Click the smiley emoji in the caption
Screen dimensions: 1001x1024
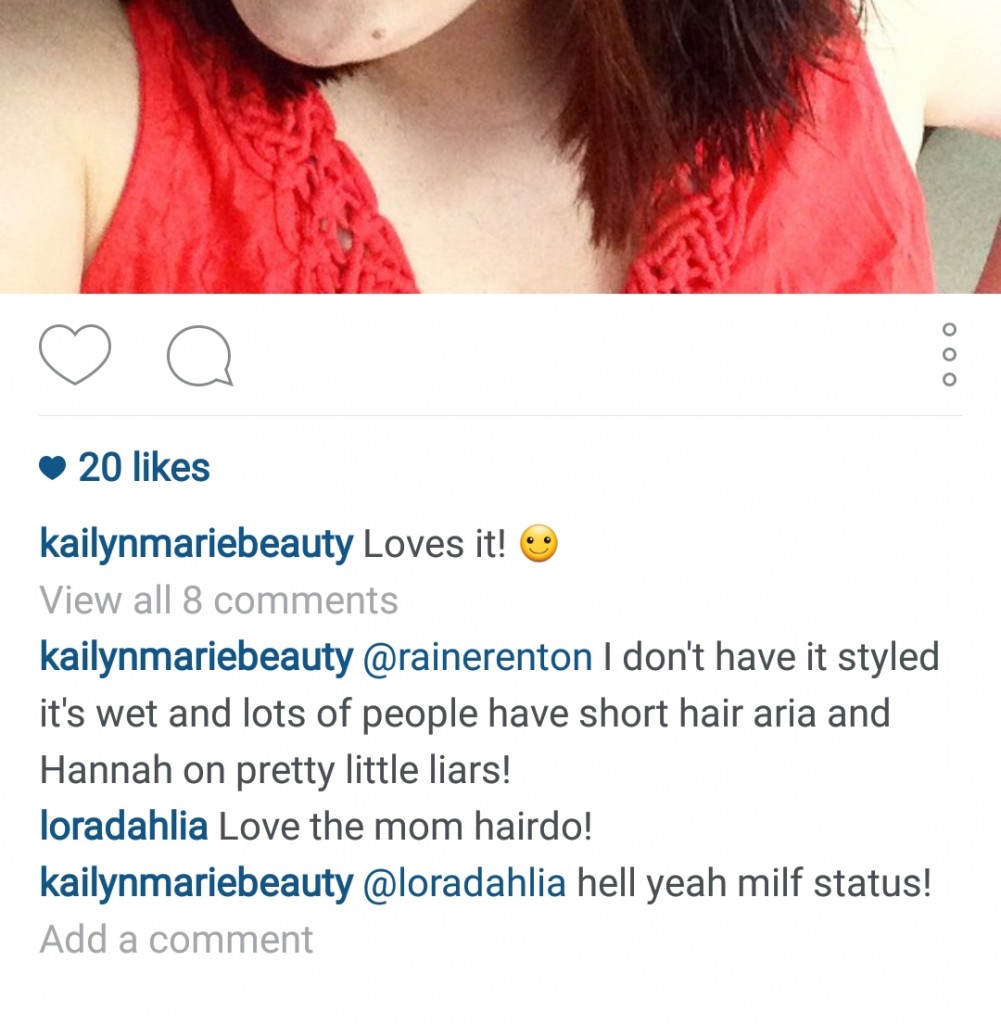tap(539, 543)
